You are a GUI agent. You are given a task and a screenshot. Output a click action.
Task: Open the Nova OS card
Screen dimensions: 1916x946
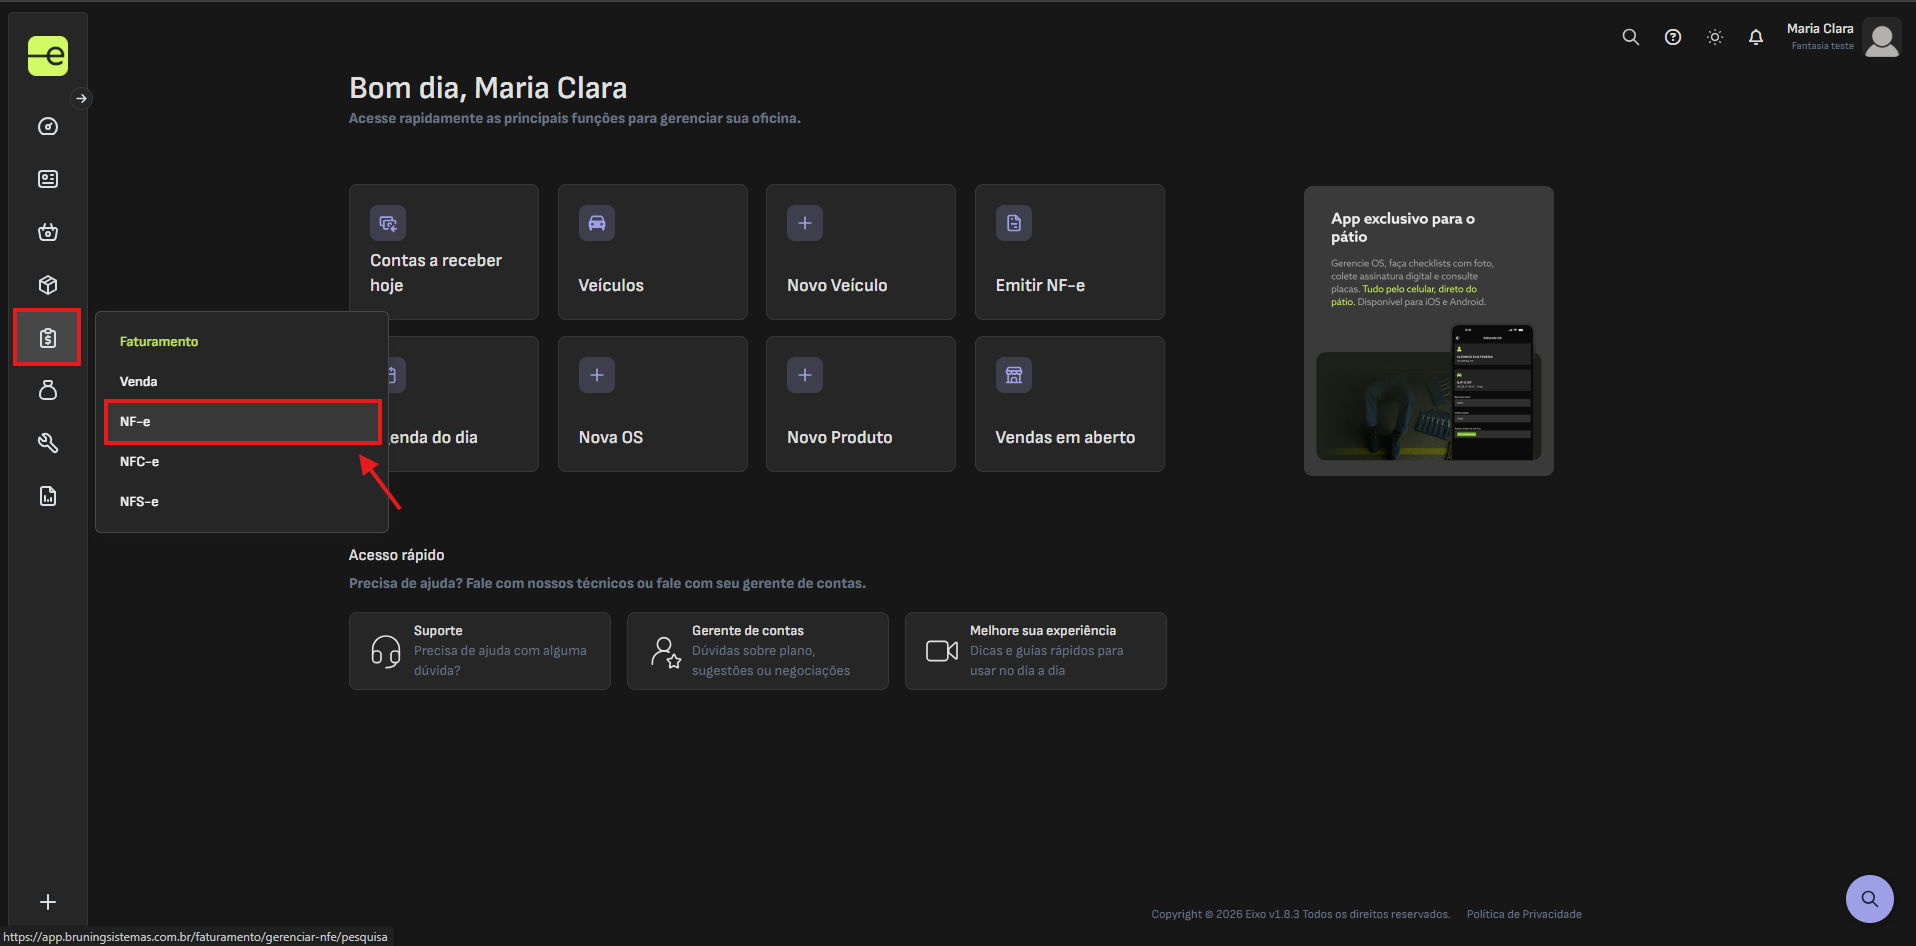click(652, 403)
